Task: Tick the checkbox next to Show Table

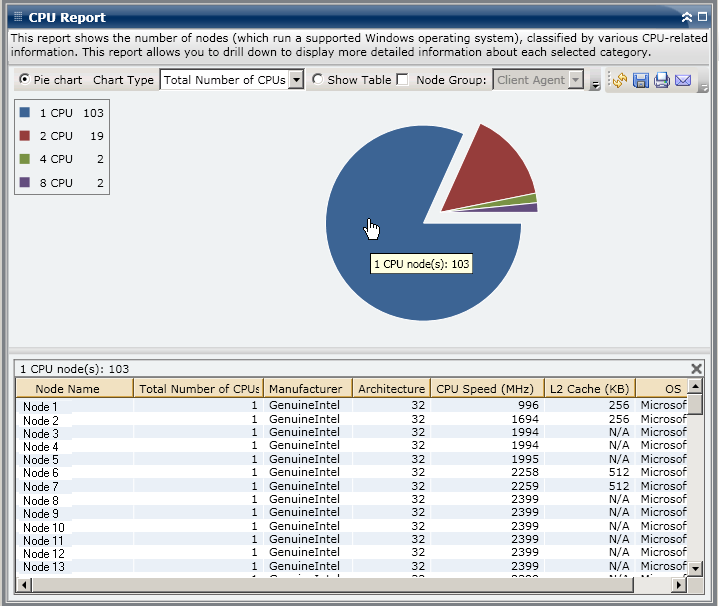Action: point(402,80)
